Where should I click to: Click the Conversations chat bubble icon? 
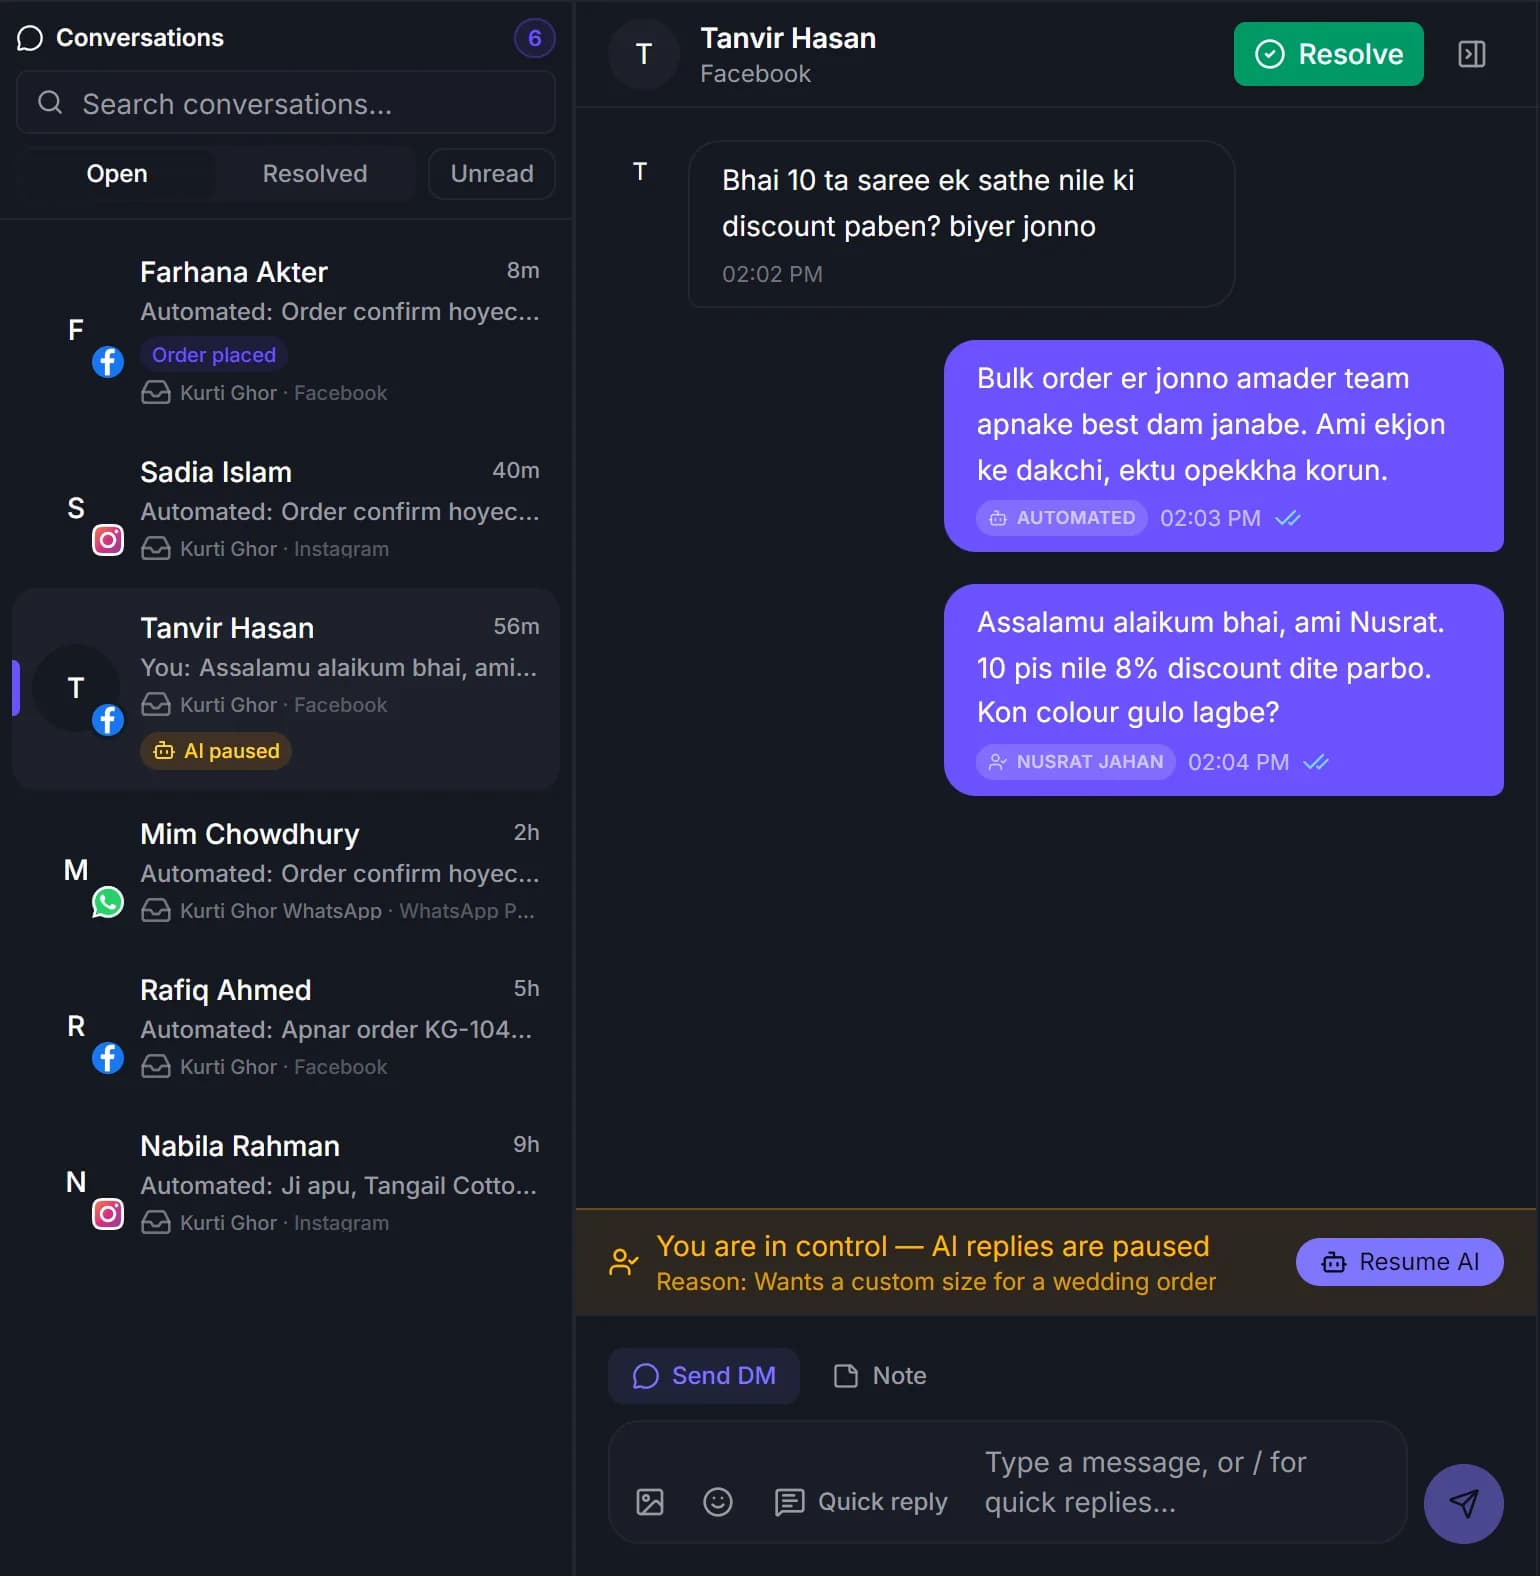(x=30, y=38)
